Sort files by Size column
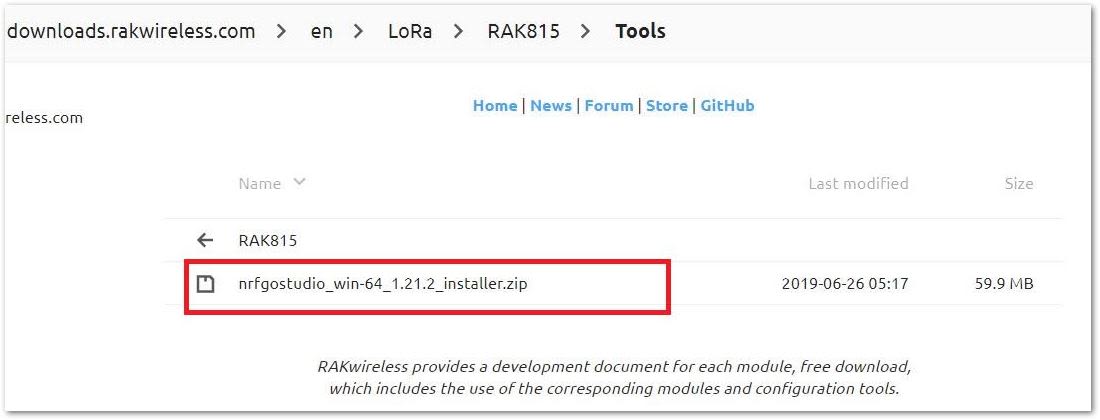 pos(1019,184)
